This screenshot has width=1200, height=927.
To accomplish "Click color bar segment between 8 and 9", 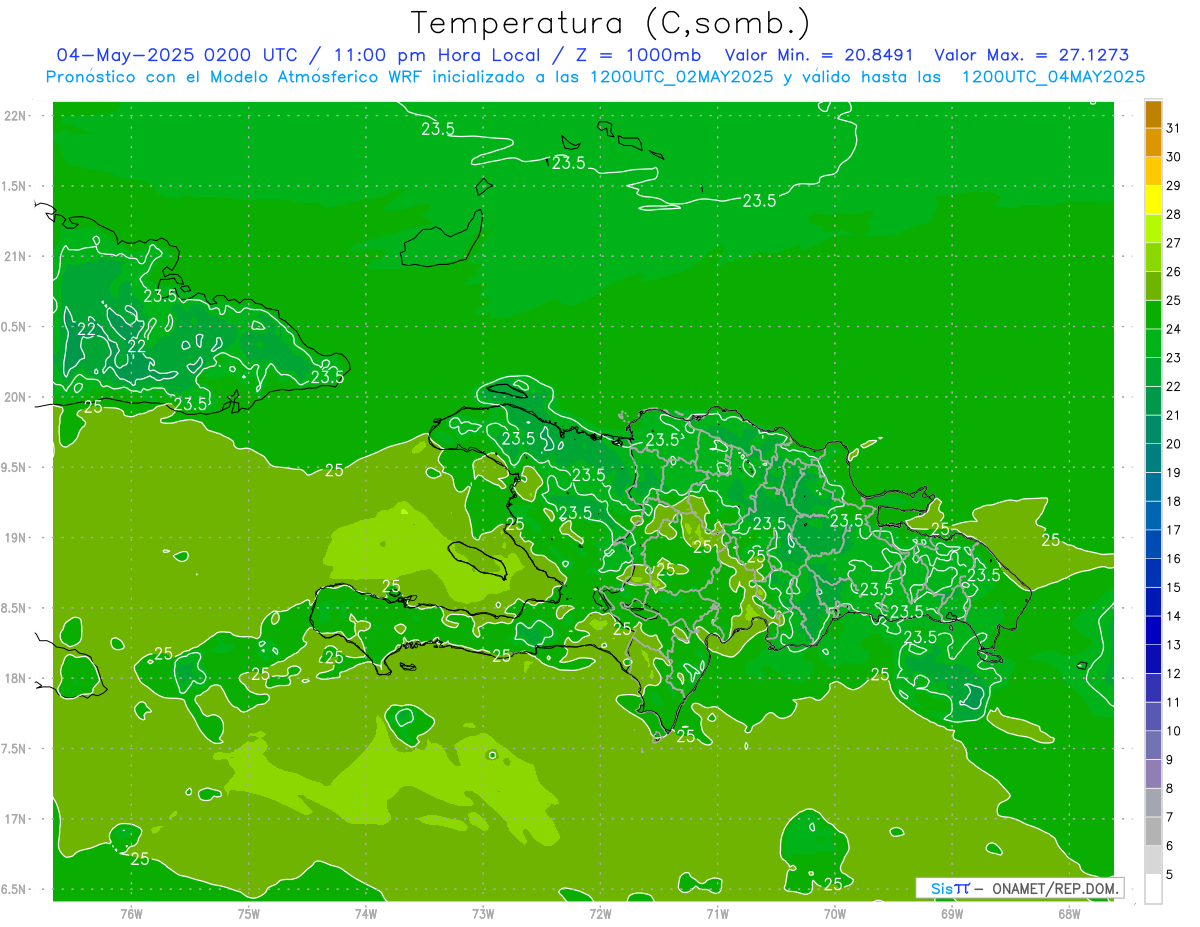I will 1153,774.
